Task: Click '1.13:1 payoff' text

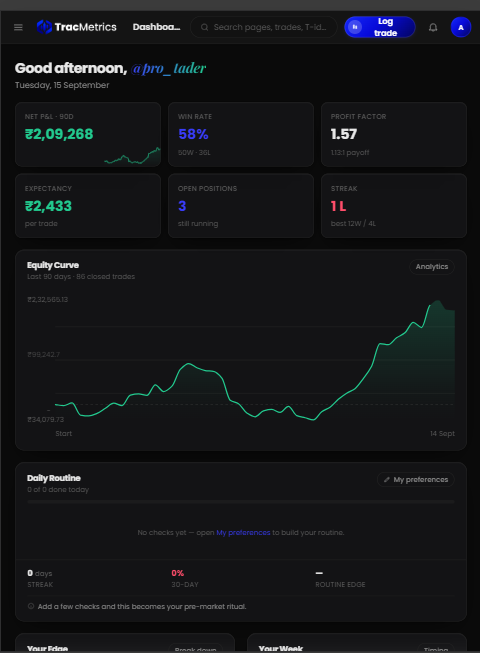Action: coord(350,152)
